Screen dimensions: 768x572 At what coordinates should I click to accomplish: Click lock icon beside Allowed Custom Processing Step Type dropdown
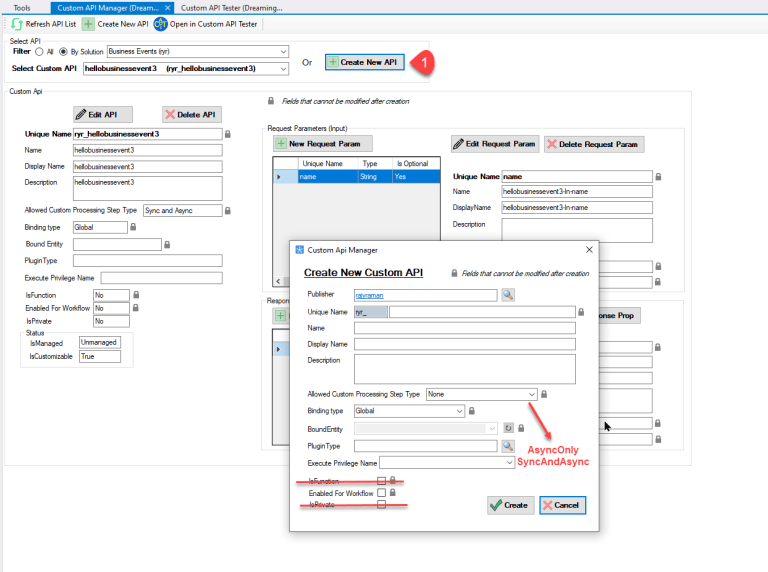click(544, 394)
